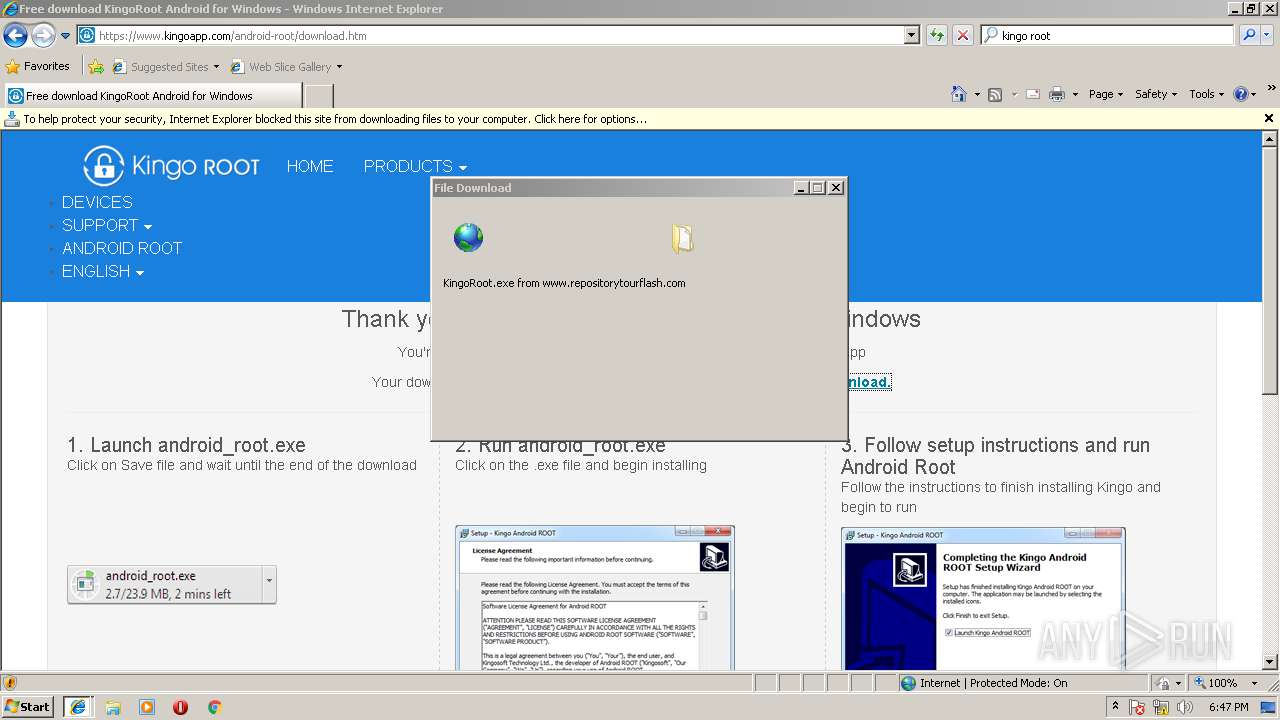Image resolution: width=1280 pixels, height=720 pixels.
Task: Open the DEVICES nav link
Action: (97, 202)
